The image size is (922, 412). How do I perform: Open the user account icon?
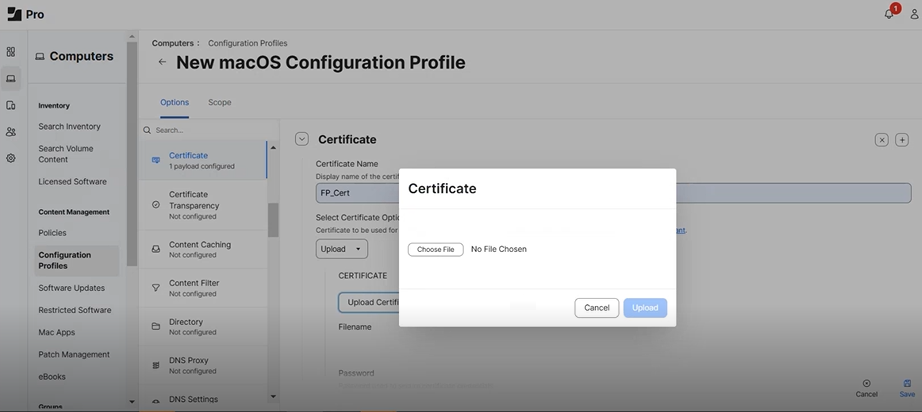[913, 15]
